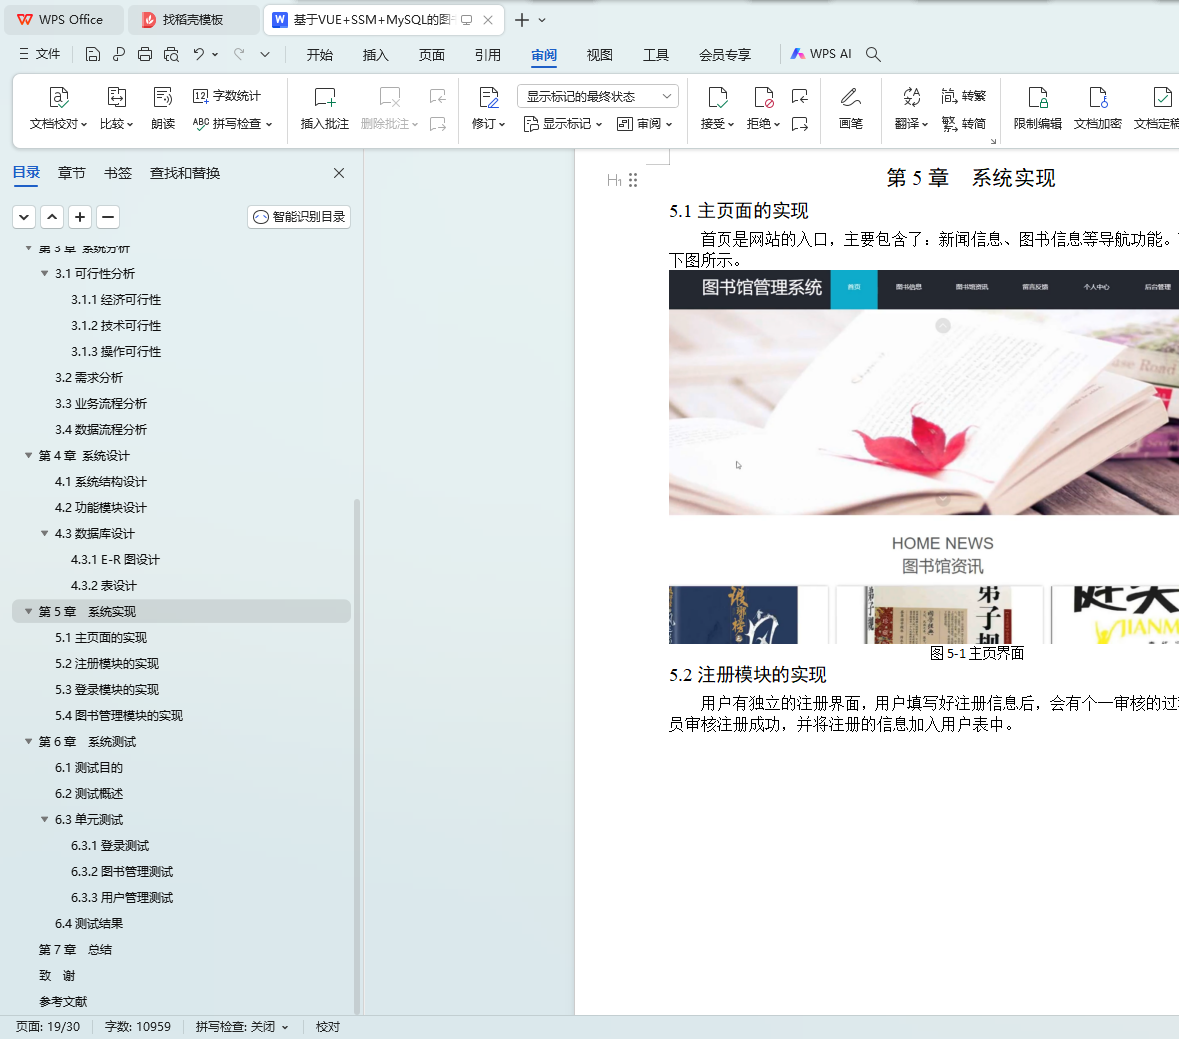Collapse the 第 6 章 系统测试 node
Screen dimensions: 1179x1039
(x=29, y=742)
